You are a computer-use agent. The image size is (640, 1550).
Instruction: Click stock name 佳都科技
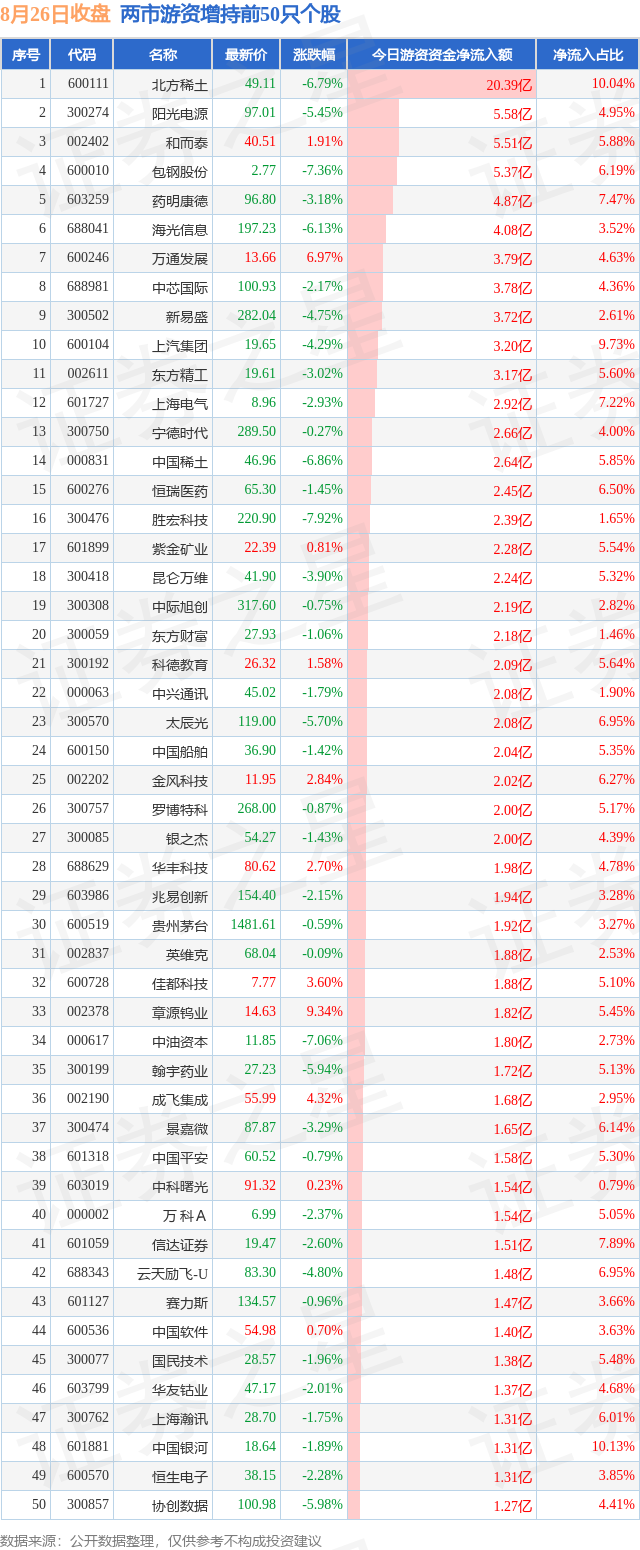coord(180,984)
